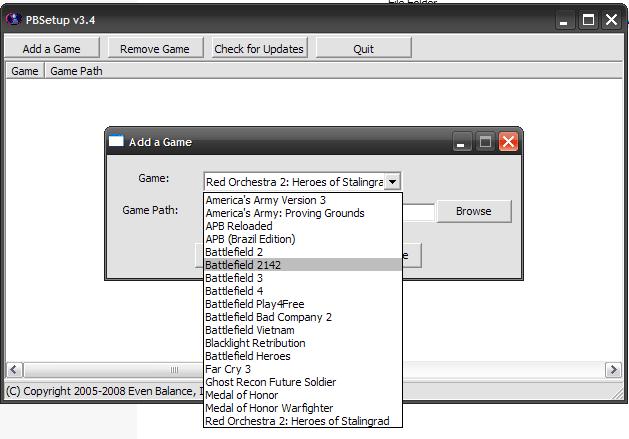Choose APB (Brazil Edition) entry
629x439 pixels.
[x=302, y=239]
